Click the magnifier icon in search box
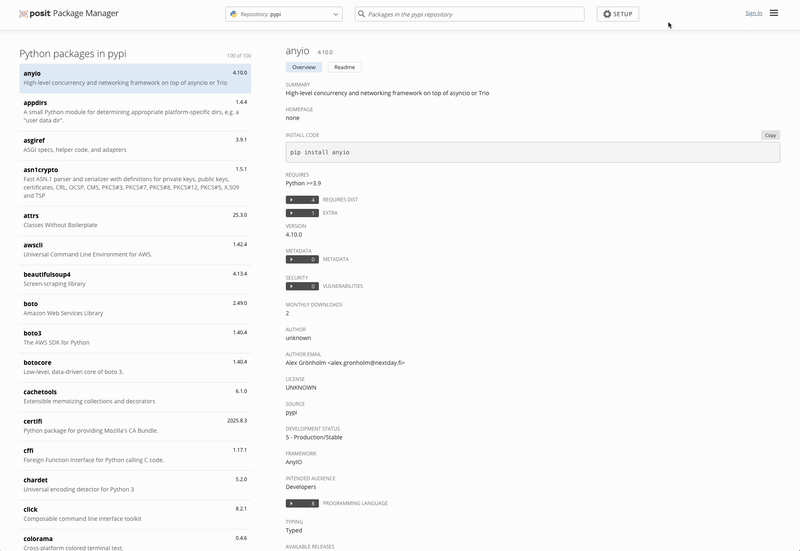The height and width of the screenshot is (551, 800). pos(362,15)
